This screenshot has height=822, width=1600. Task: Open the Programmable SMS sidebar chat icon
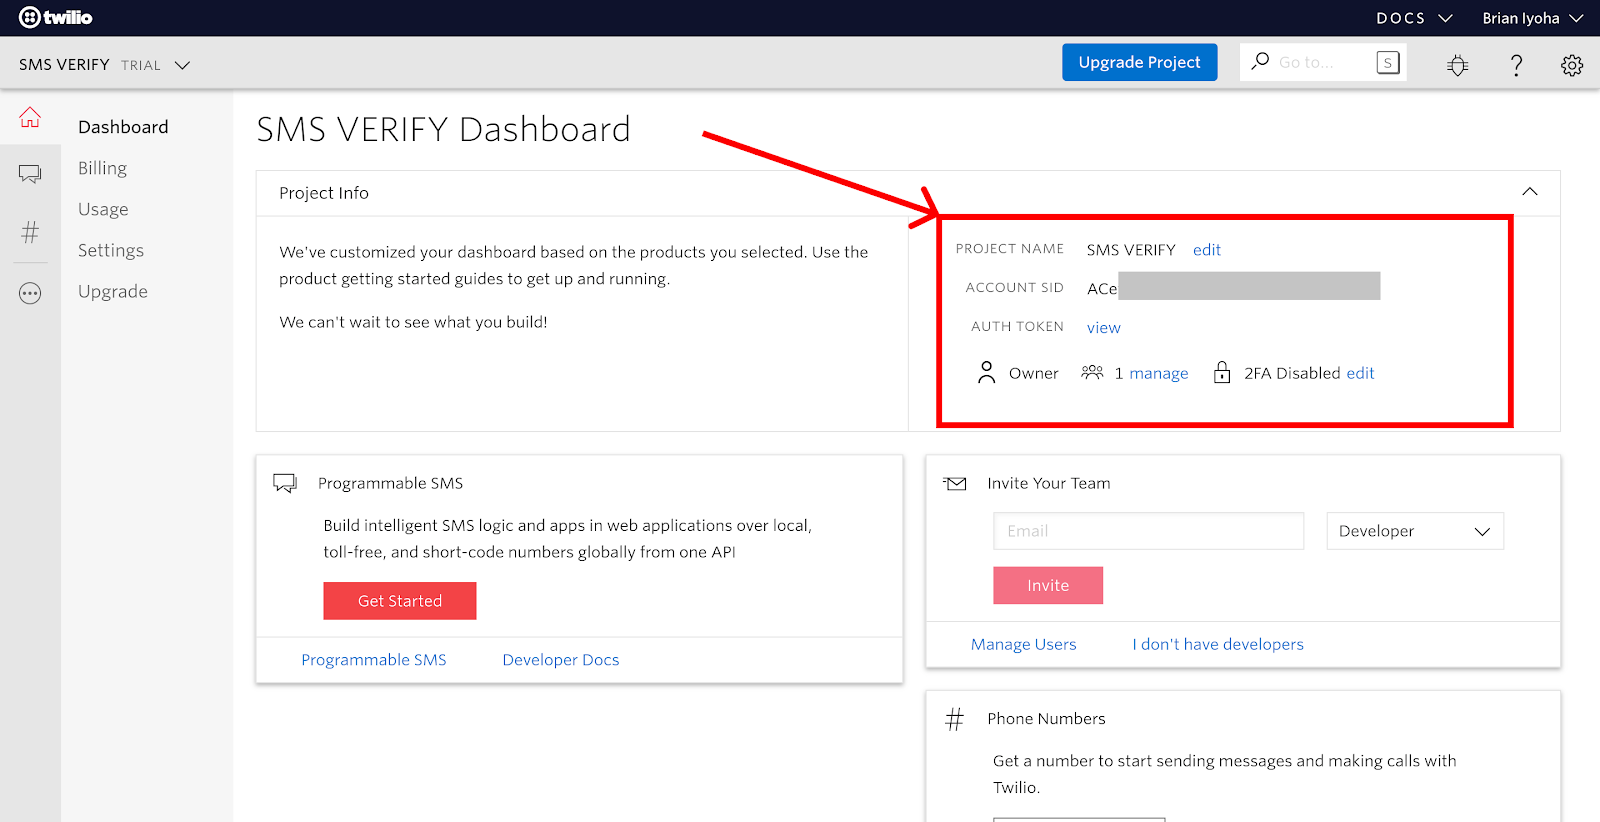30,174
